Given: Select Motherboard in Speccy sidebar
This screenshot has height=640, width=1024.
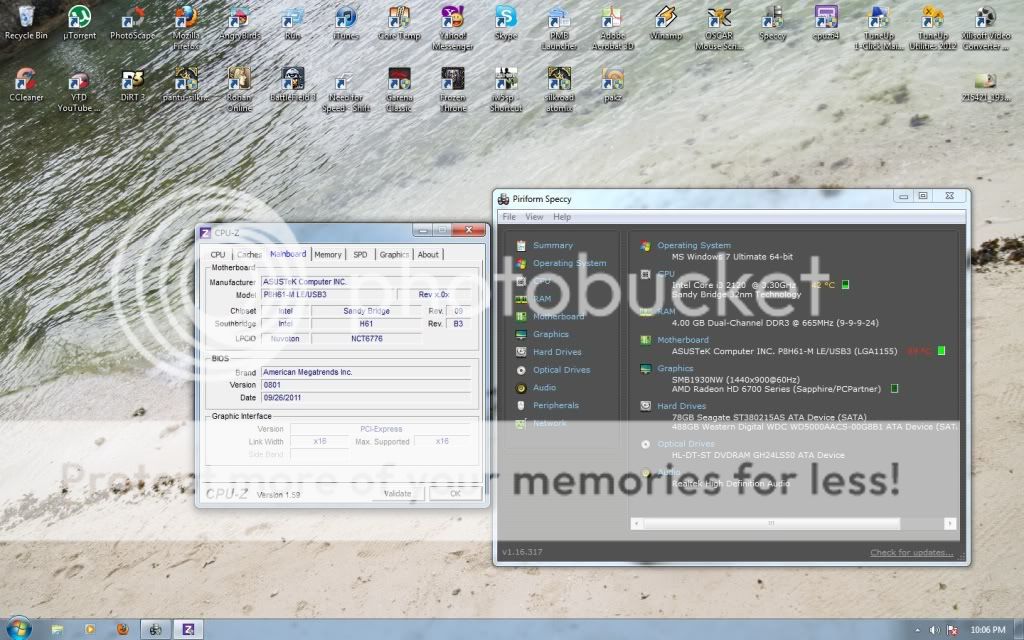Looking at the screenshot, I should [558, 317].
